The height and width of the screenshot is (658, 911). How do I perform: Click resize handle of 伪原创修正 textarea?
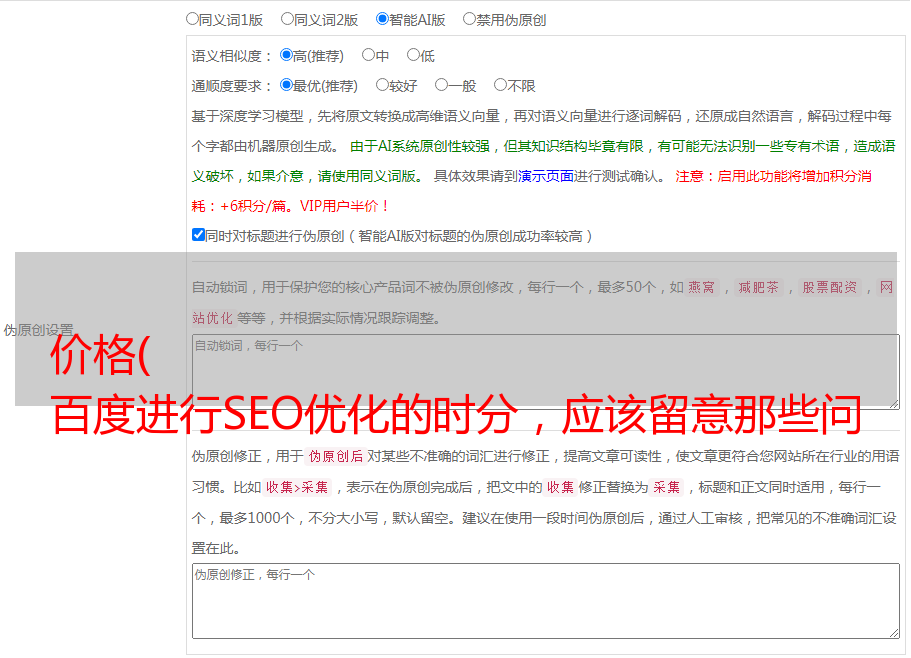893,631
